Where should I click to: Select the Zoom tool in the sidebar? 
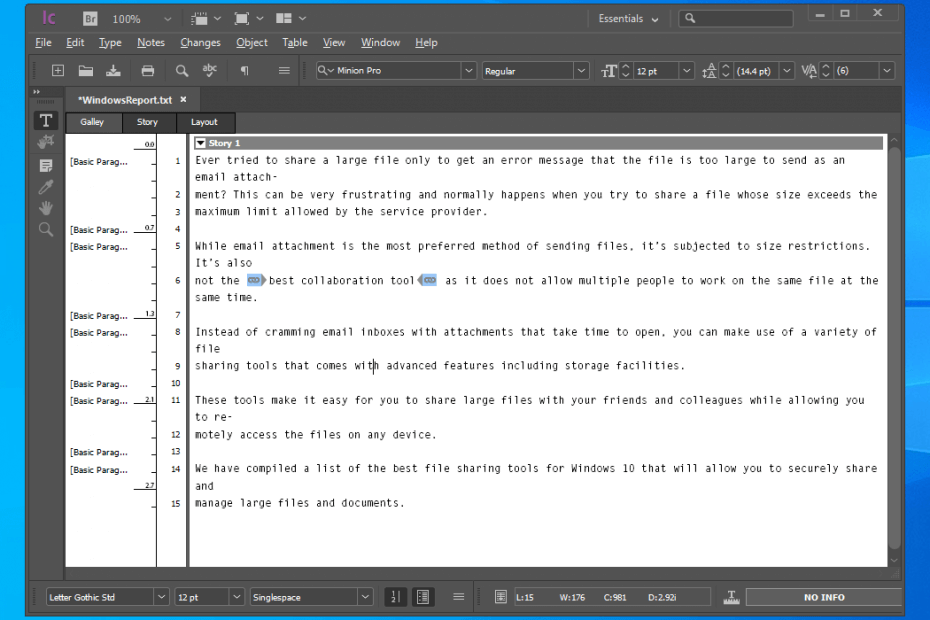44,230
